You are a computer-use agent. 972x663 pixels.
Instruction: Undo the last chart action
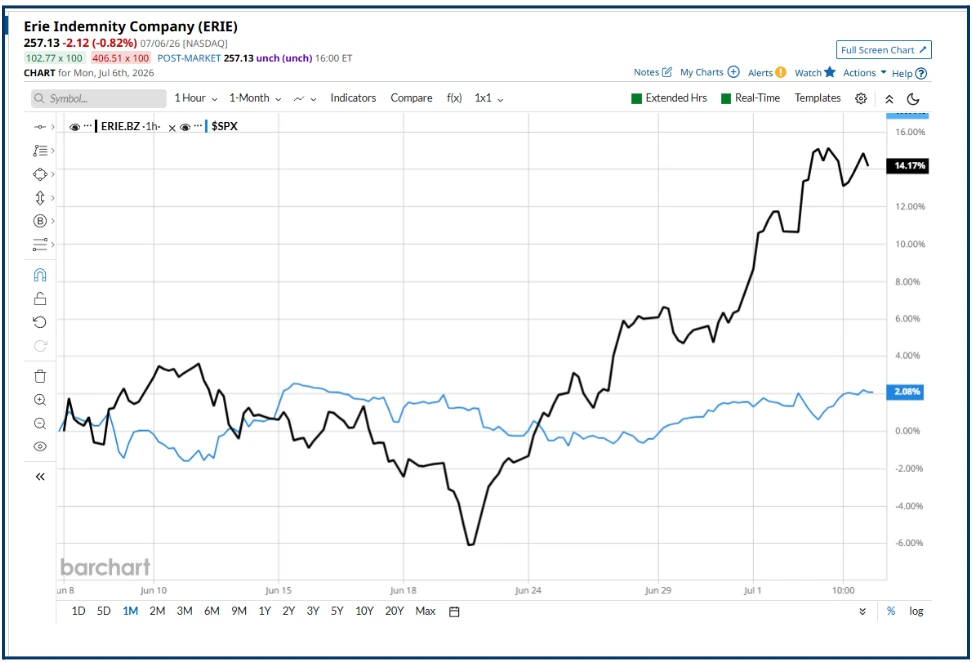coord(40,322)
